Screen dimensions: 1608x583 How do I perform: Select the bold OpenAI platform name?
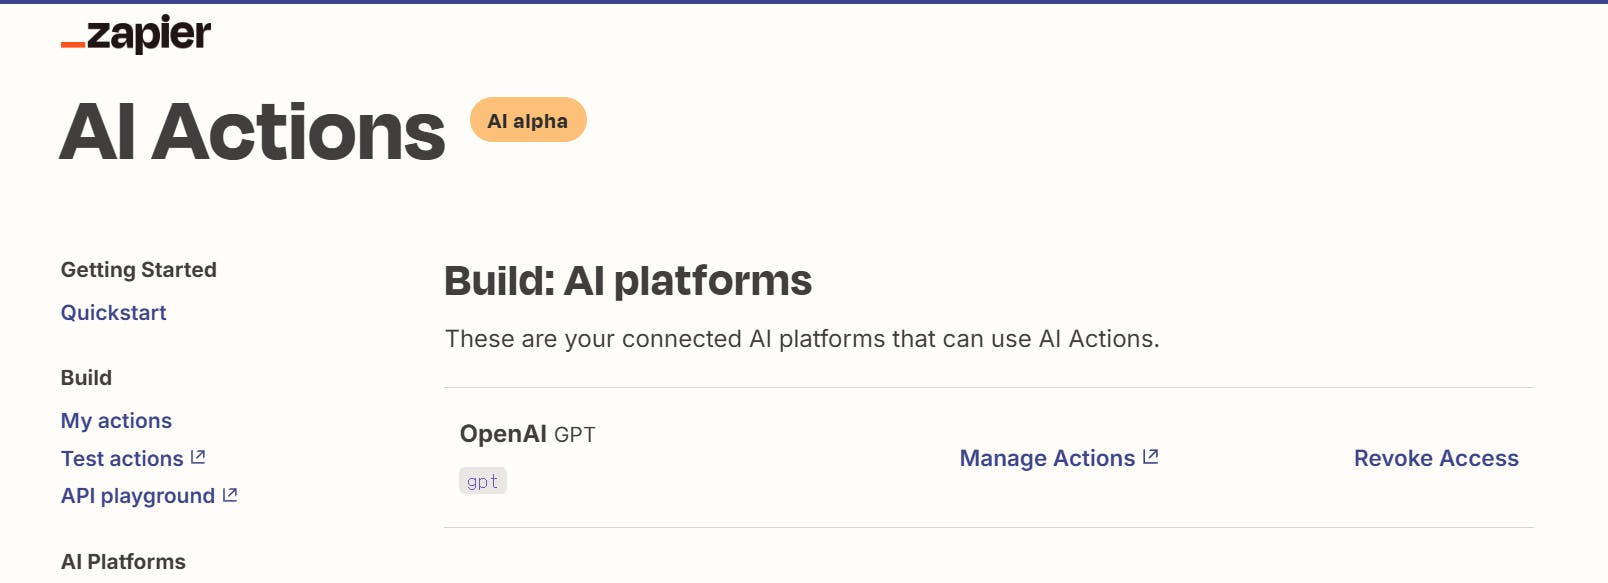tap(503, 434)
